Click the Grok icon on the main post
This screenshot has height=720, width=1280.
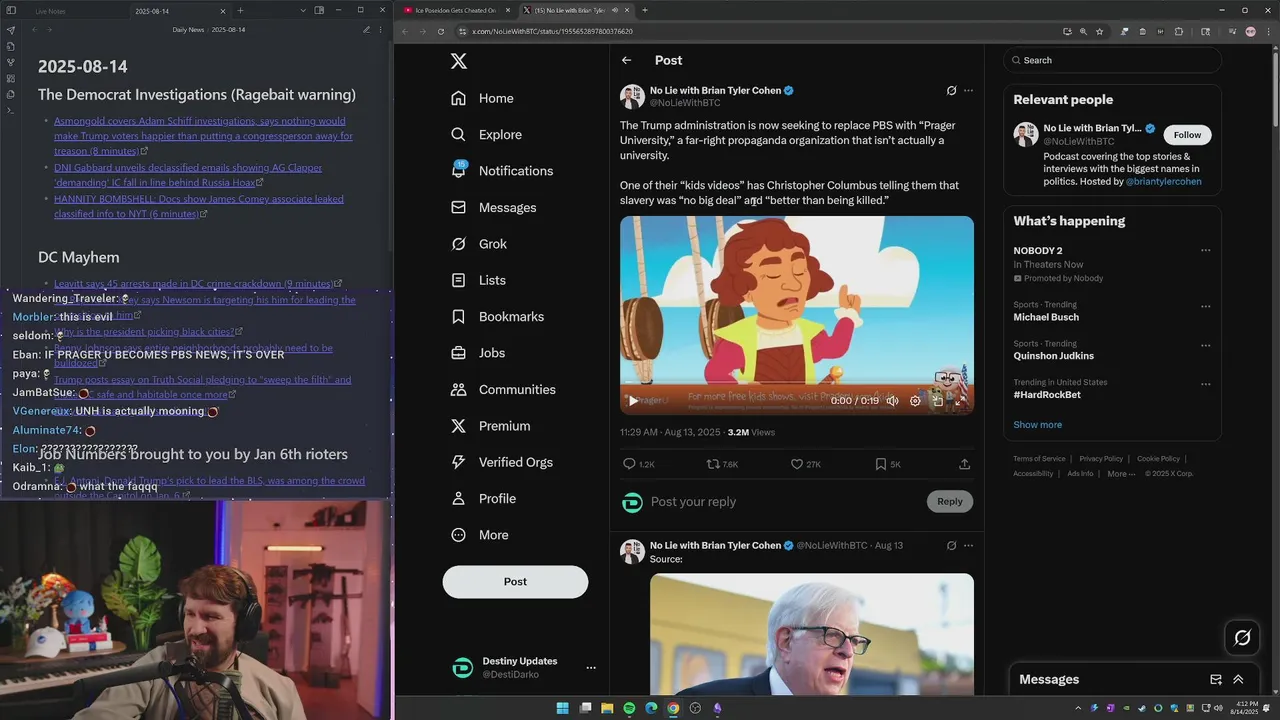951,91
